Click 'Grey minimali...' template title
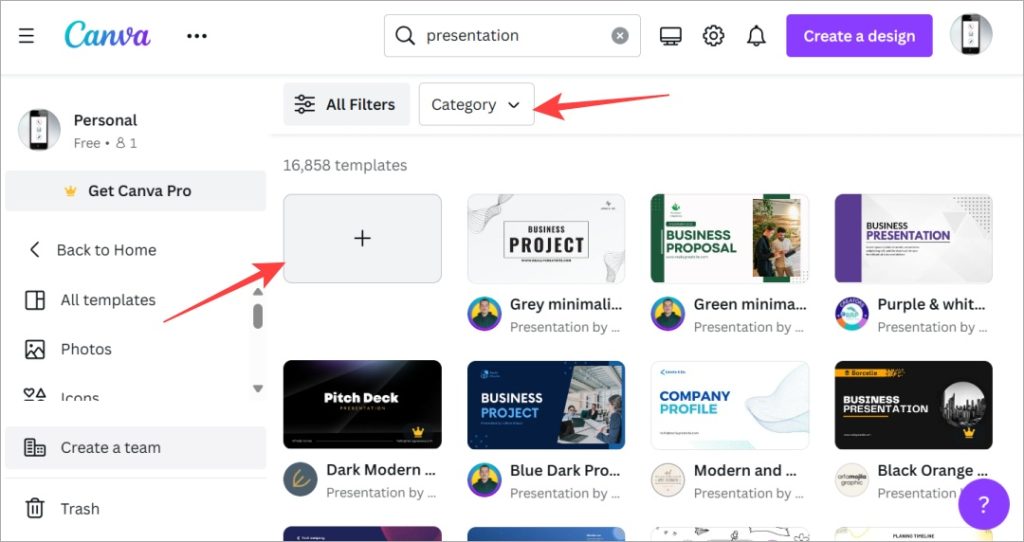Image resolution: width=1024 pixels, height=542 pixels. (x=566, y=304)
